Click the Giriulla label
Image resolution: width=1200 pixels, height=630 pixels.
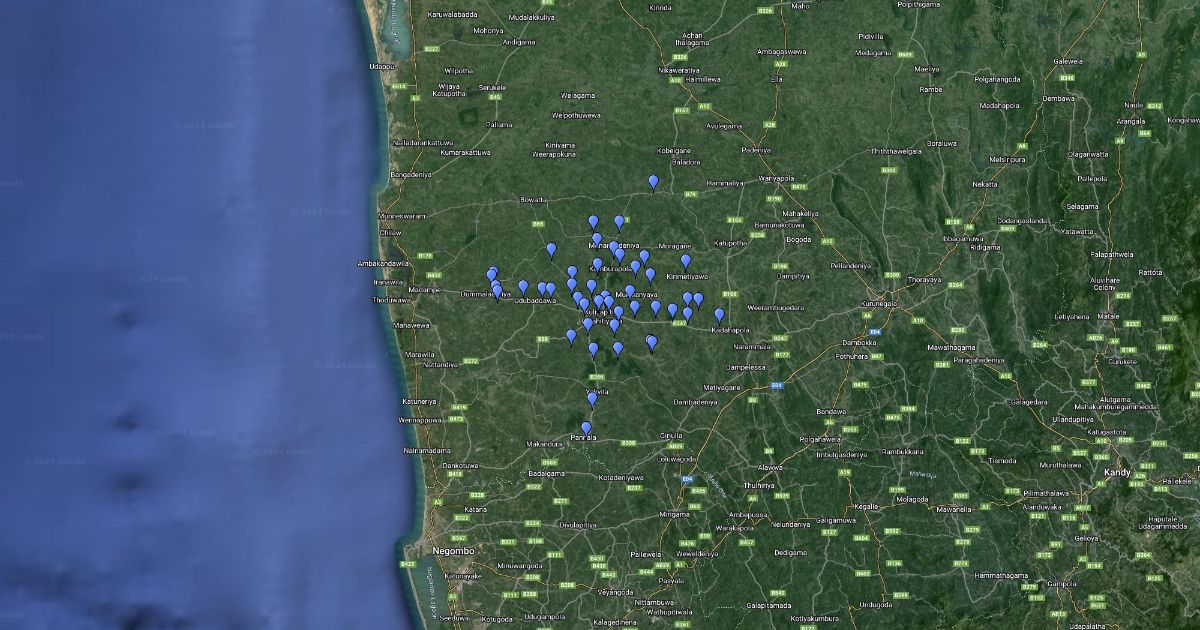pos(671,436)
